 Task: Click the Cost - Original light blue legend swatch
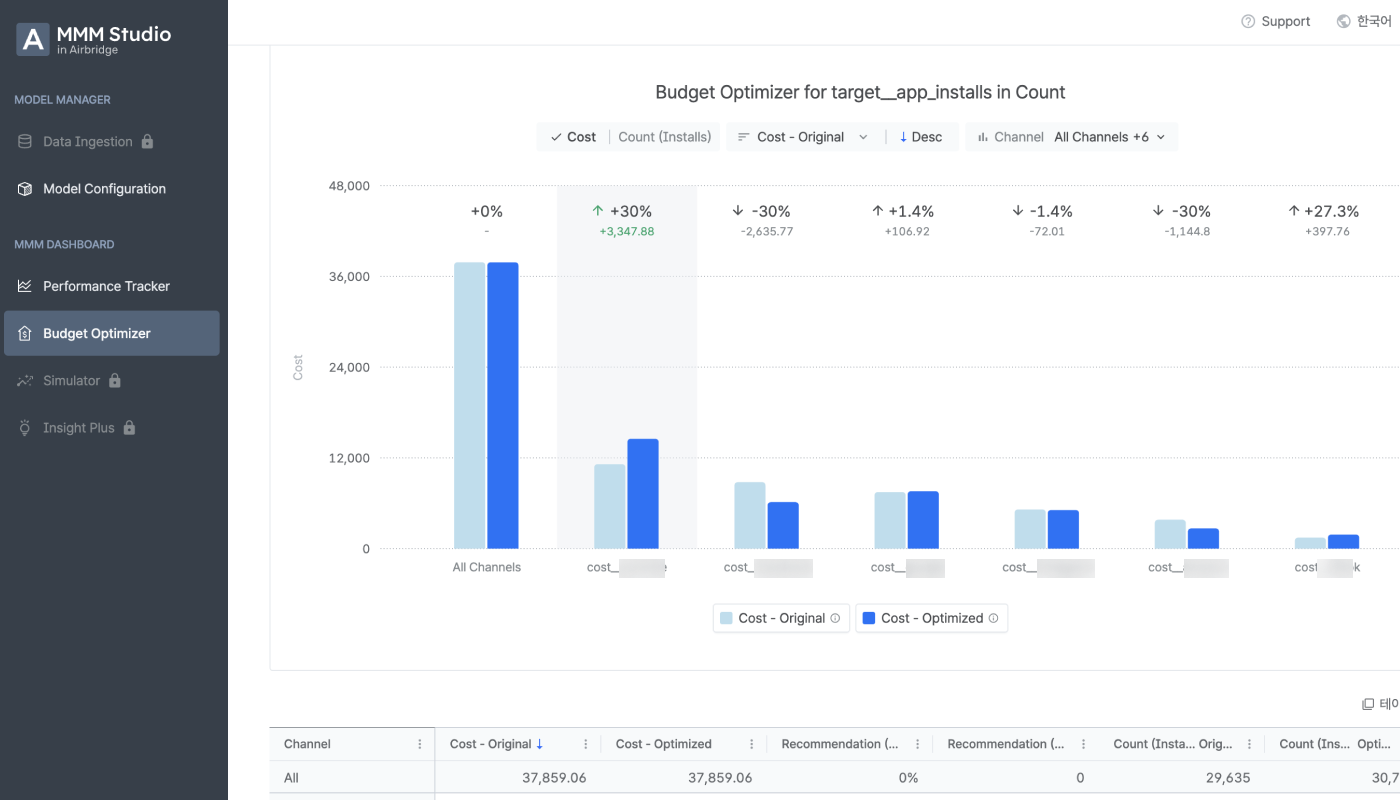[726, 618]
